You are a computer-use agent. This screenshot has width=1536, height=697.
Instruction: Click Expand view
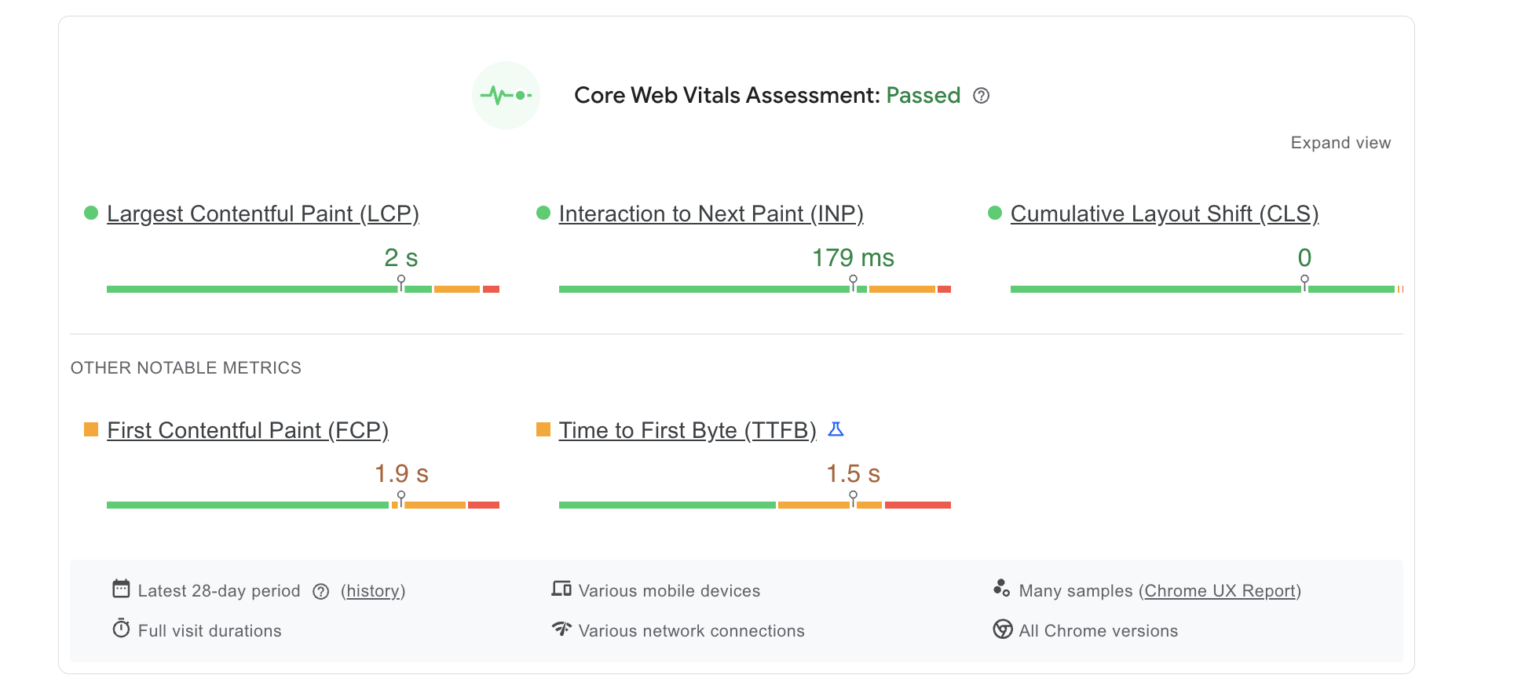click(1340, 142)
